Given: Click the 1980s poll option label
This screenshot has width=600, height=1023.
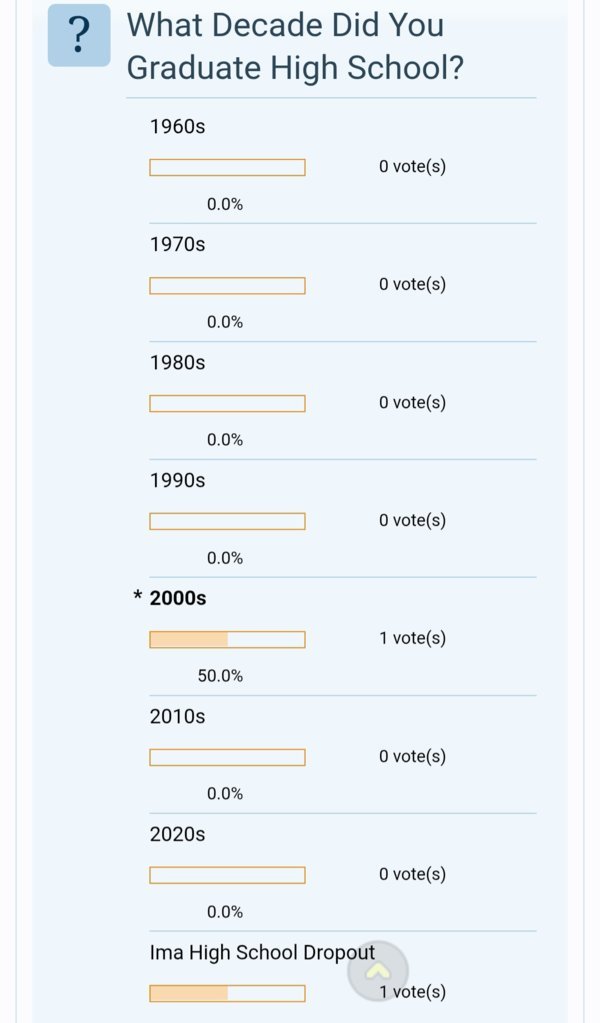Looking at the screenshot, I should pyautogui.click(x=177, y=363).
